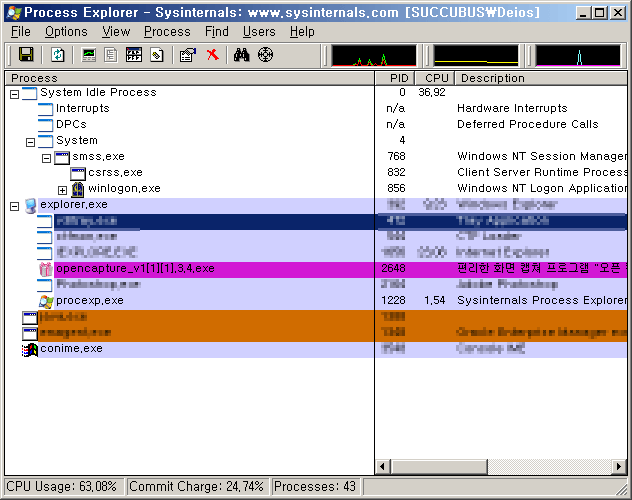Click the View DLLs/Handles toolbar icon
The height and width of the screenshot is (500, 632).
coord(157,54)
